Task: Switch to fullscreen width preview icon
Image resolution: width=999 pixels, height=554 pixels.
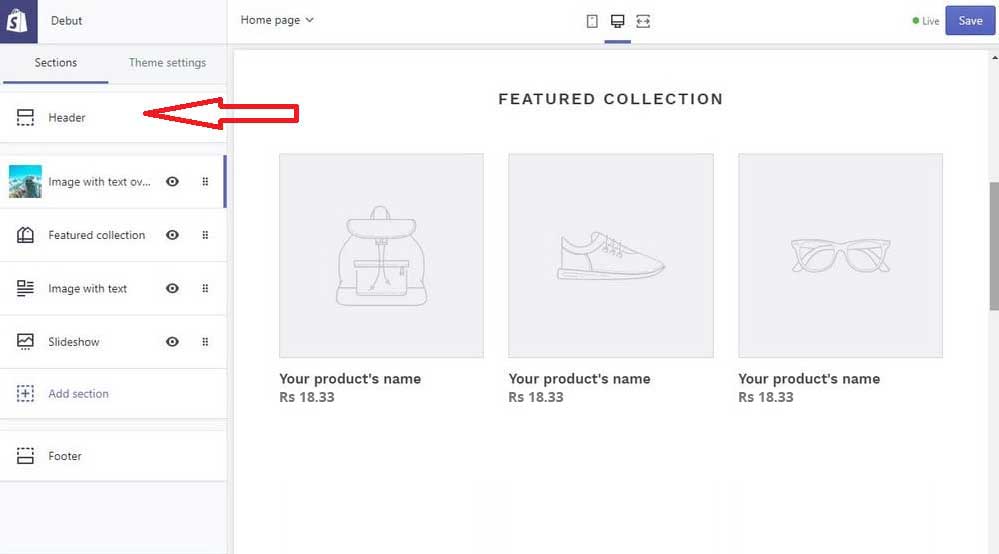Action: (x=643, y=21)
